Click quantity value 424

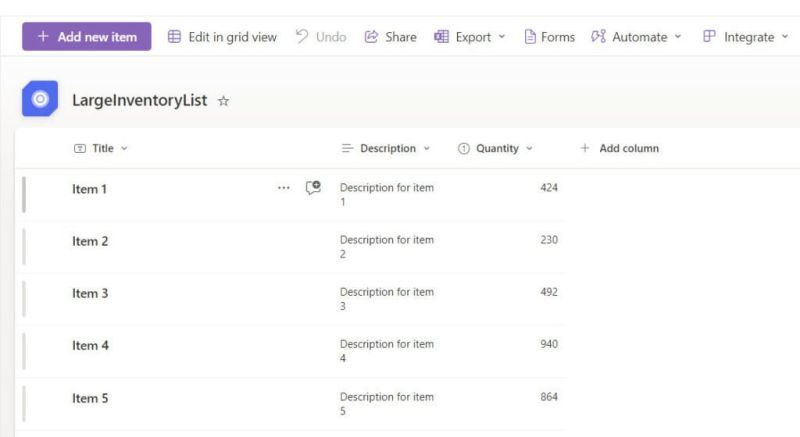pos(549,188)
